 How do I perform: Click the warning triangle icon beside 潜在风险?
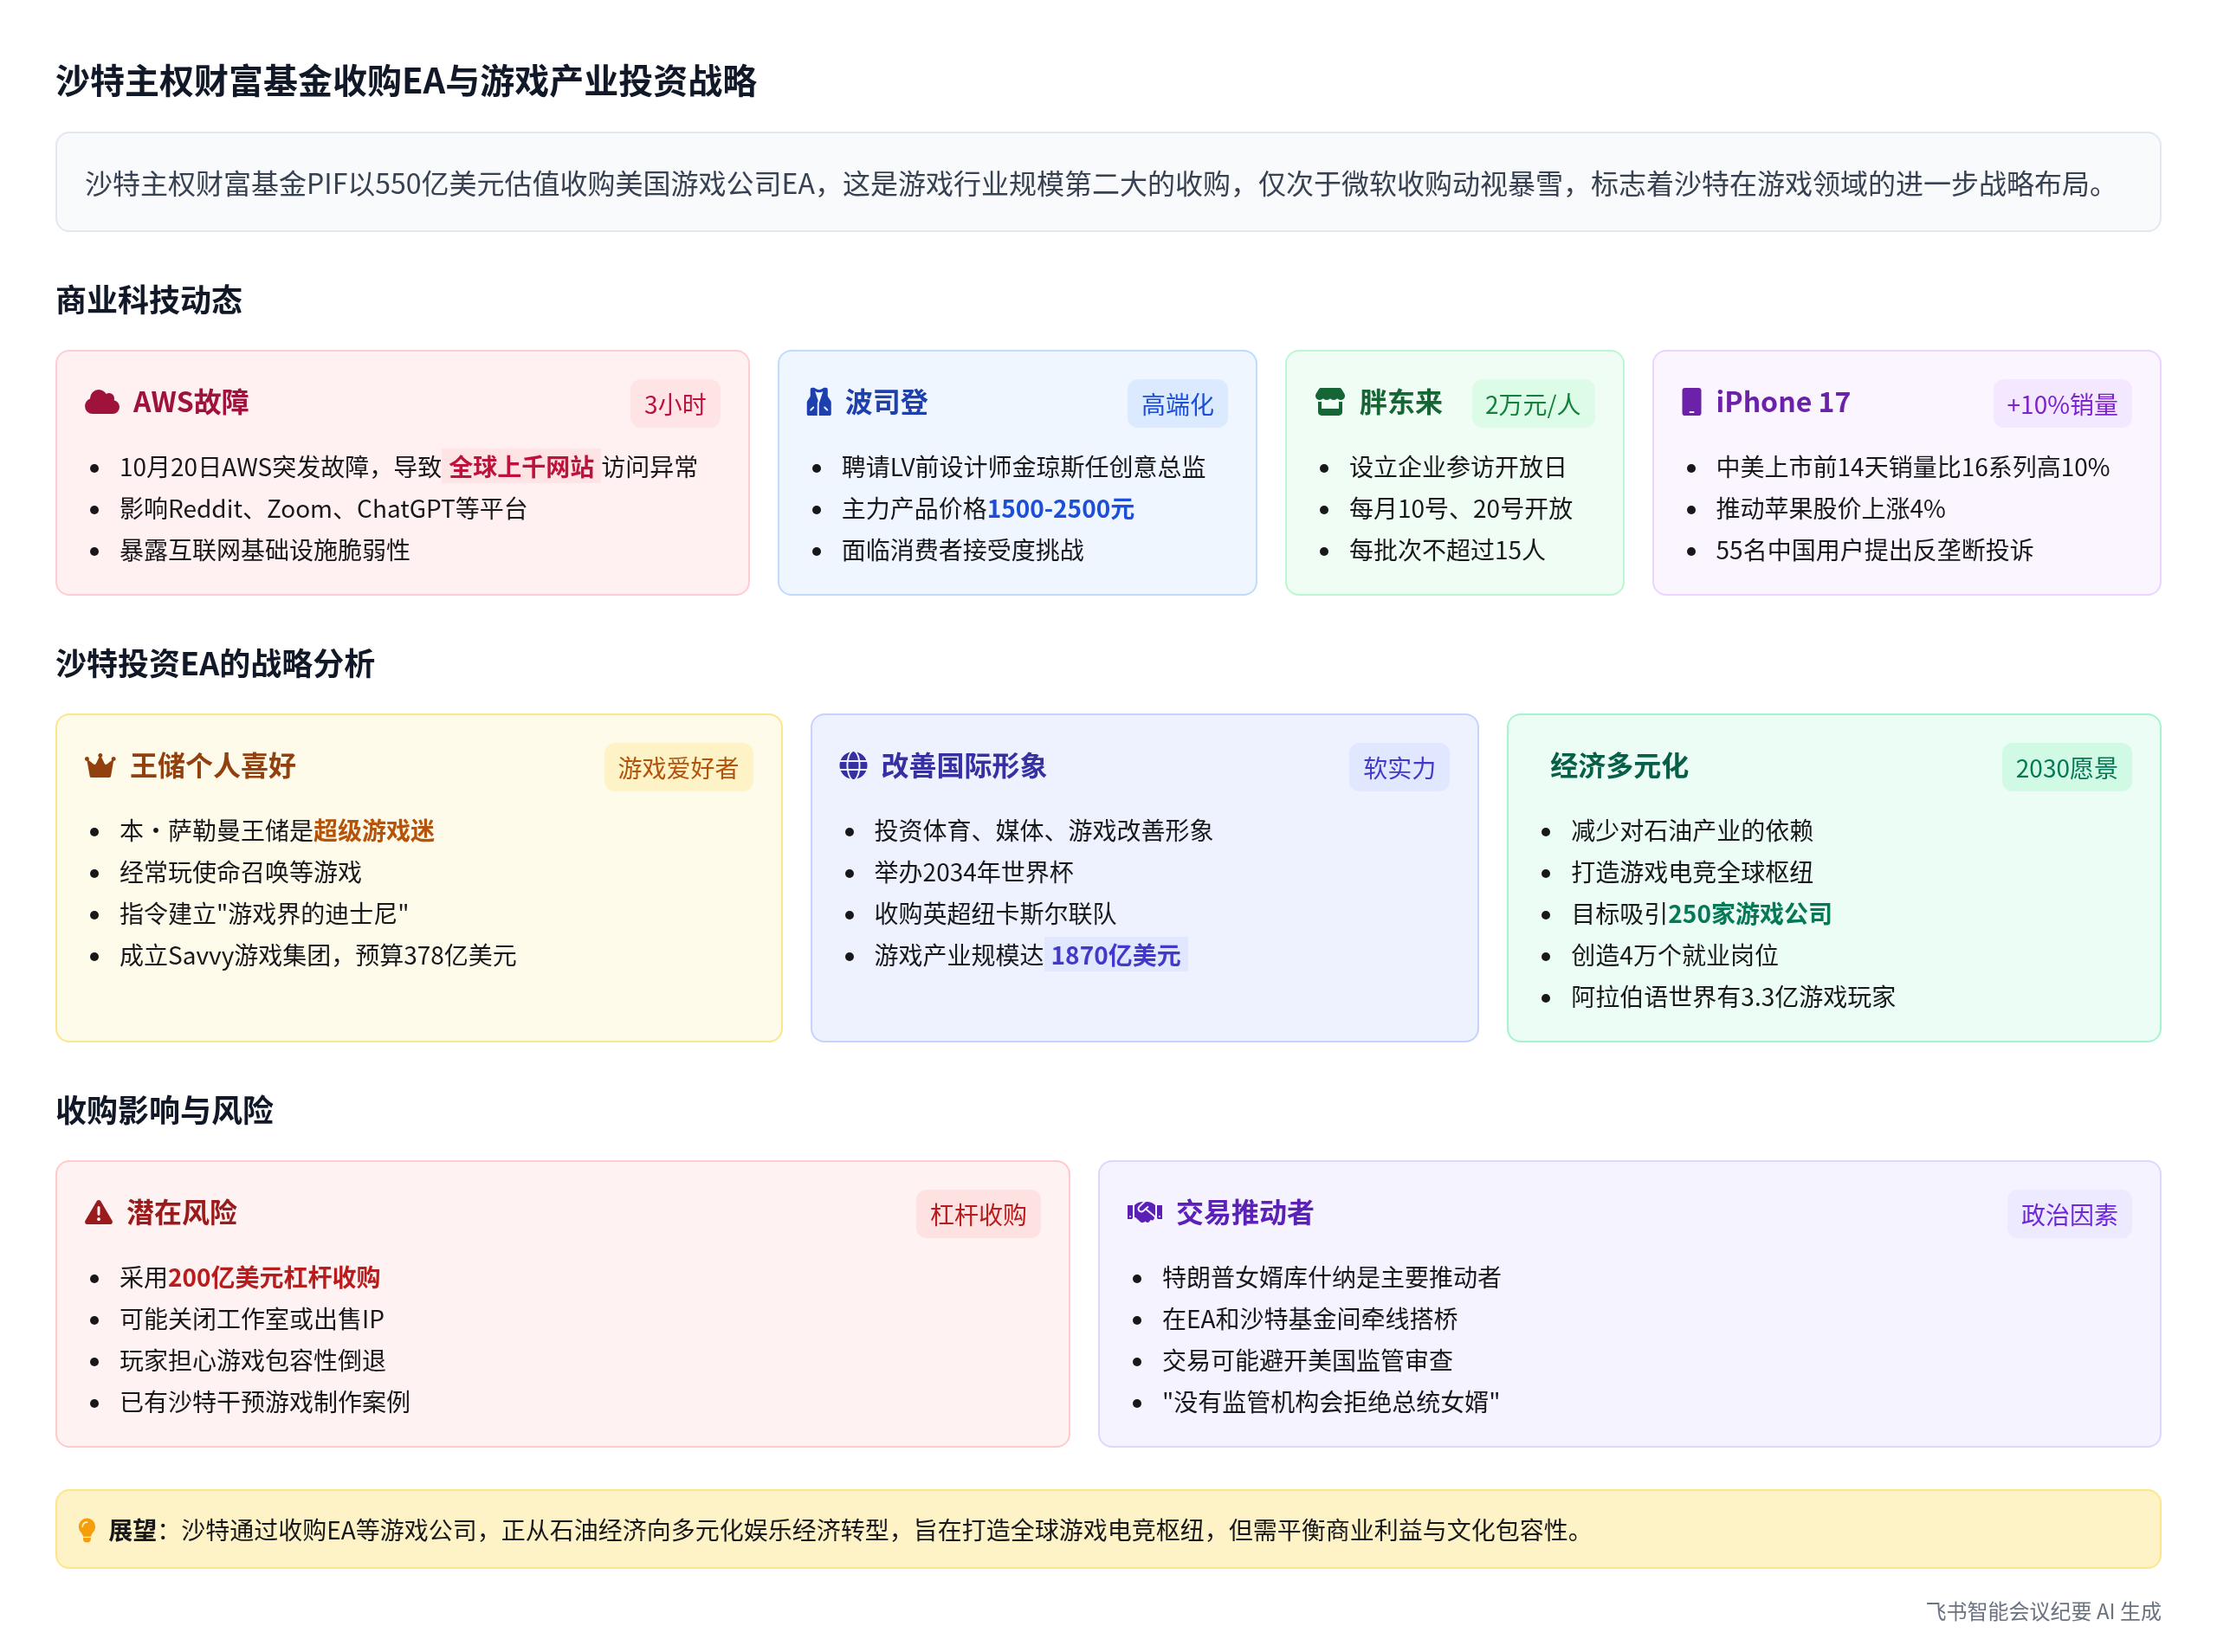(x=98, y=1212)
